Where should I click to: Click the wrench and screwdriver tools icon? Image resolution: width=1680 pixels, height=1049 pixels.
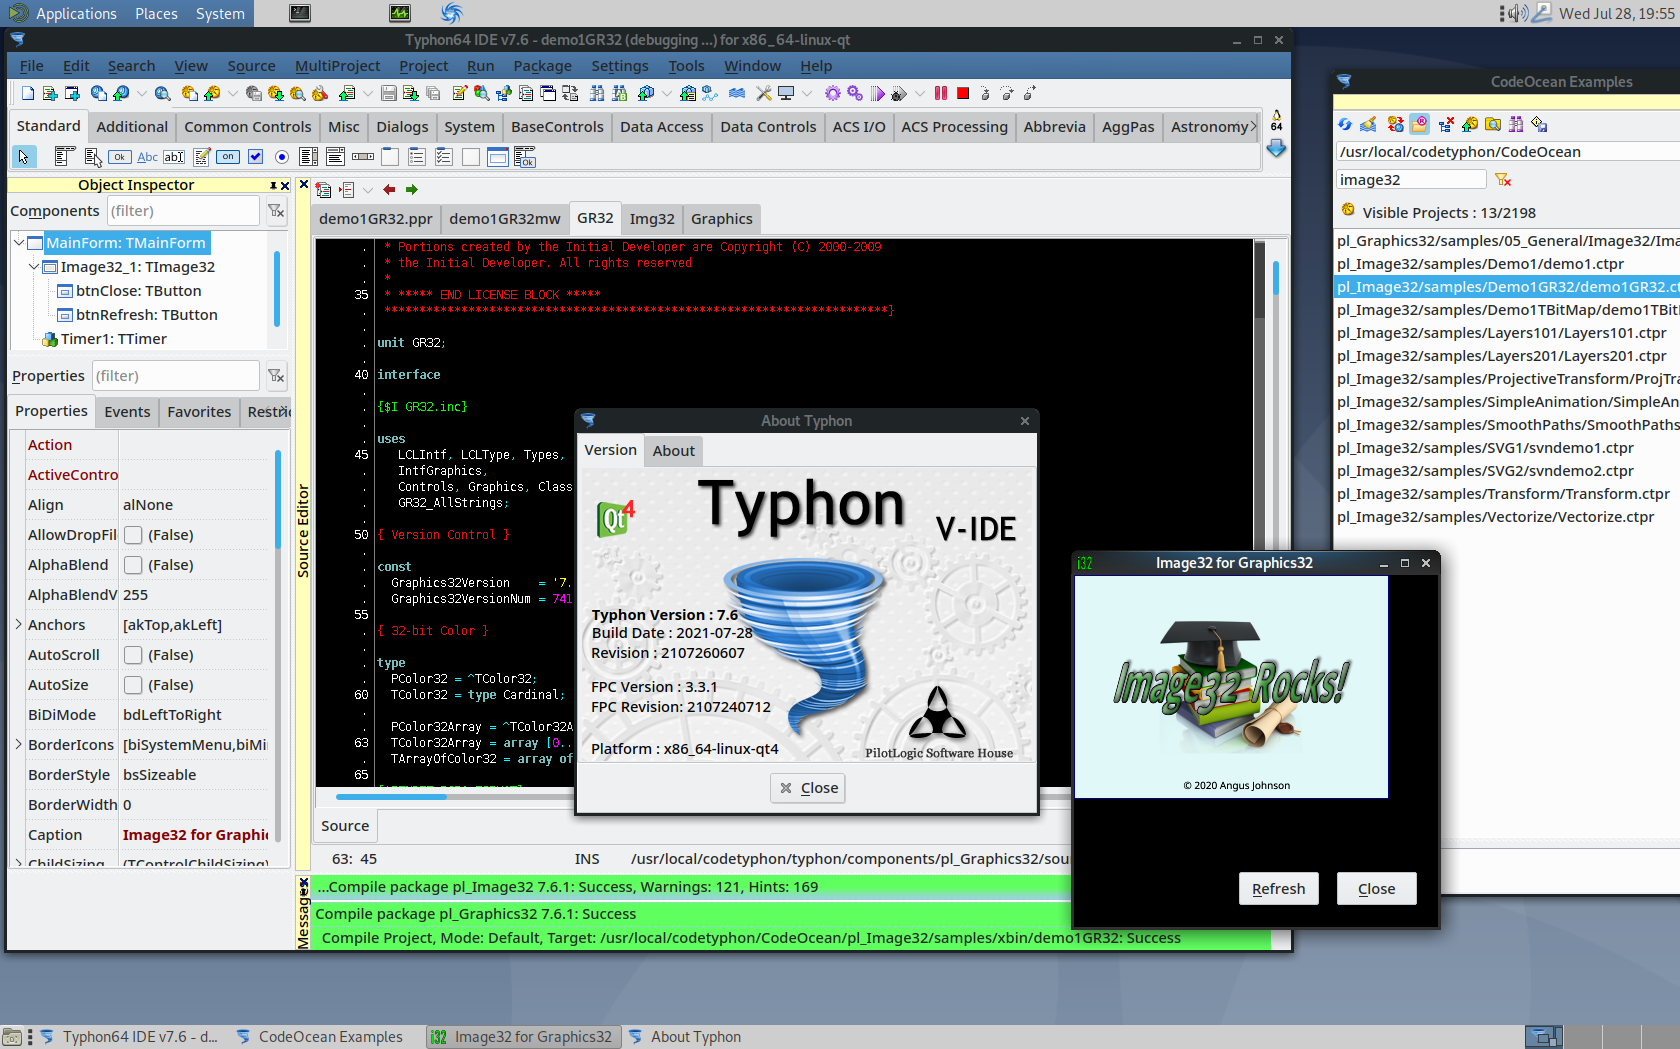pyautogui.click(x=764, y=93)
